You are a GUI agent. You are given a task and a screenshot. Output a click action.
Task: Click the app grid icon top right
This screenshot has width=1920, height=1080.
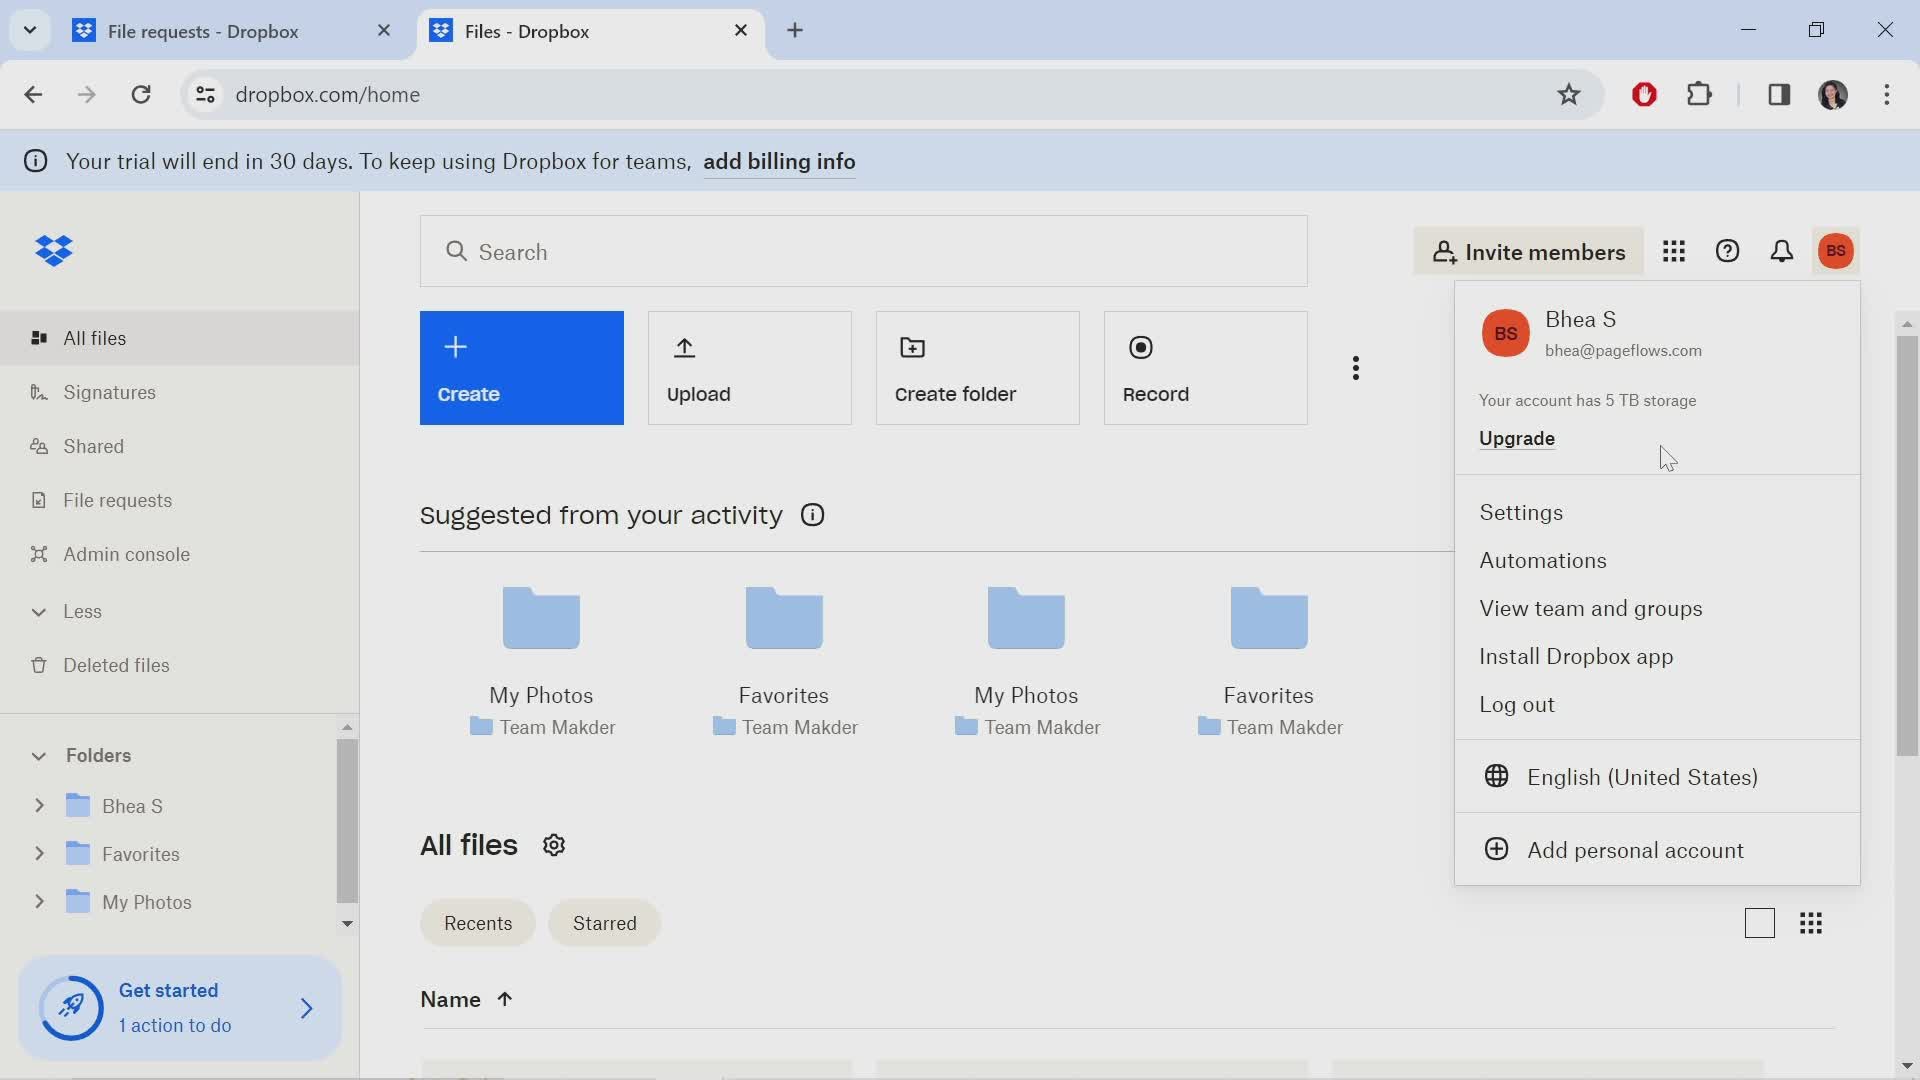[1673, 251]
